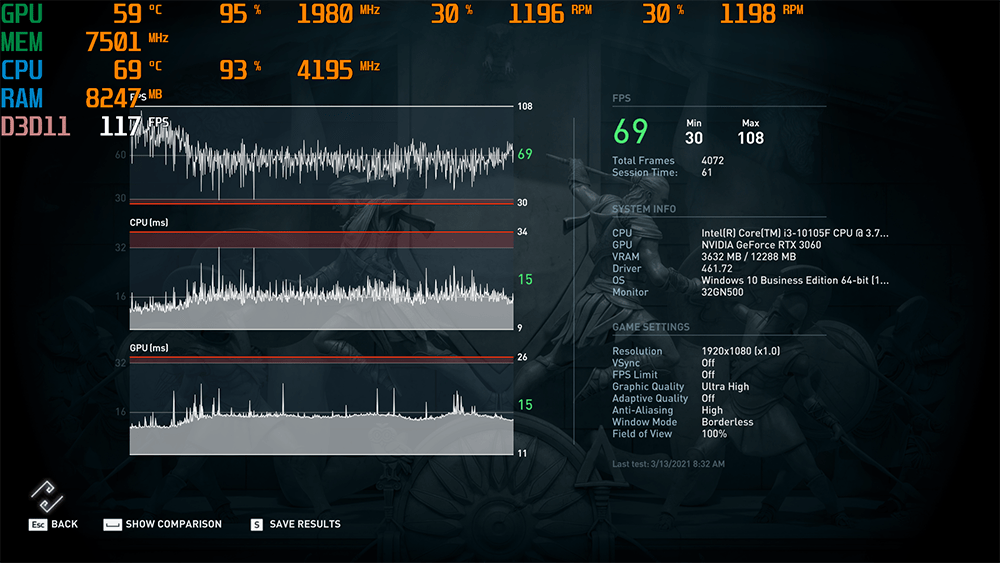Click the SYSTEM INFO heading
Image resolution: width=1000 pixels, height=563 pixels.
[x=643, y=209]
